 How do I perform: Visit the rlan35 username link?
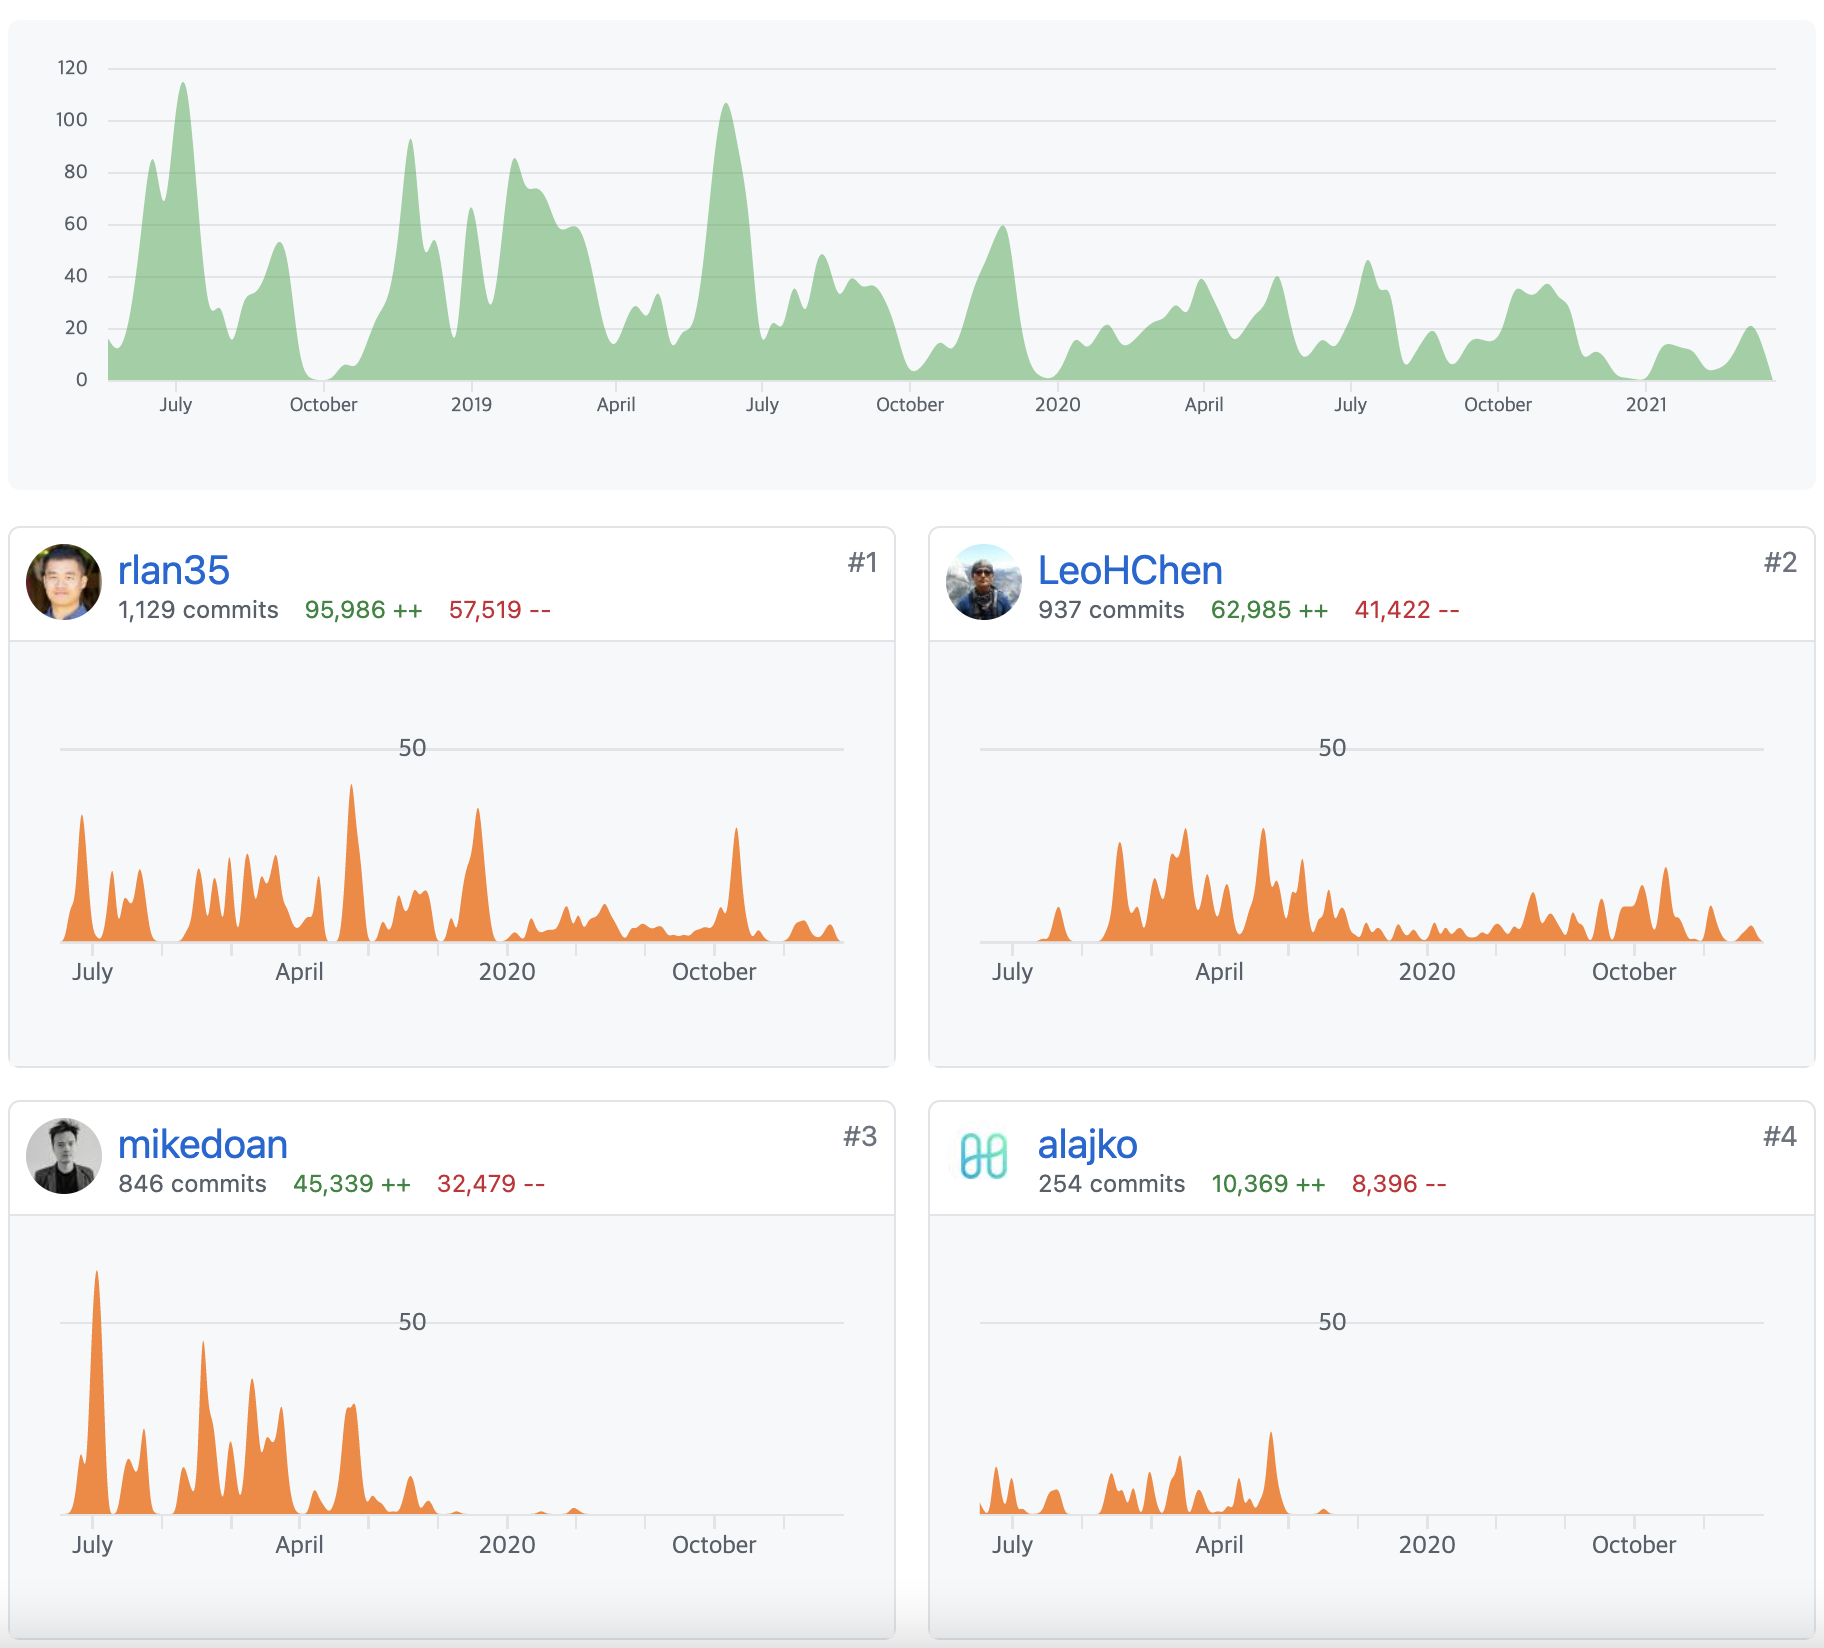click(174, 570)
